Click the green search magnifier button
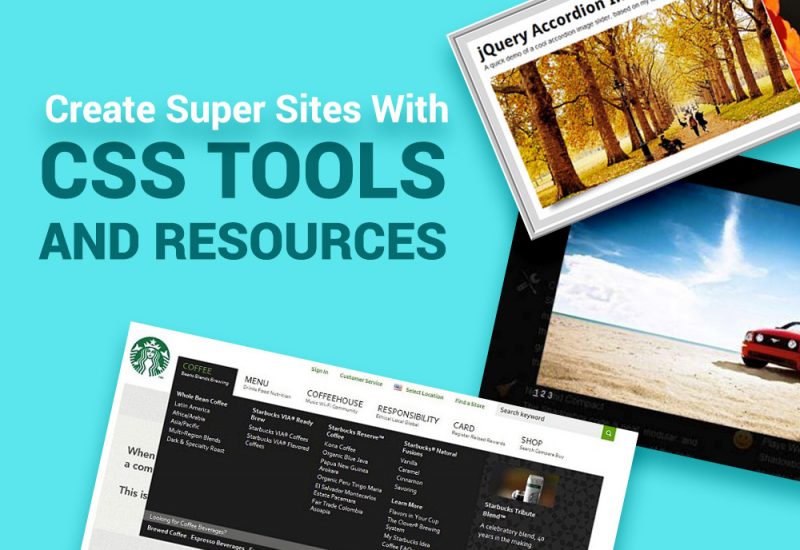Image resolution: width=800 pixels, height=550 pixels. point(608,433)
